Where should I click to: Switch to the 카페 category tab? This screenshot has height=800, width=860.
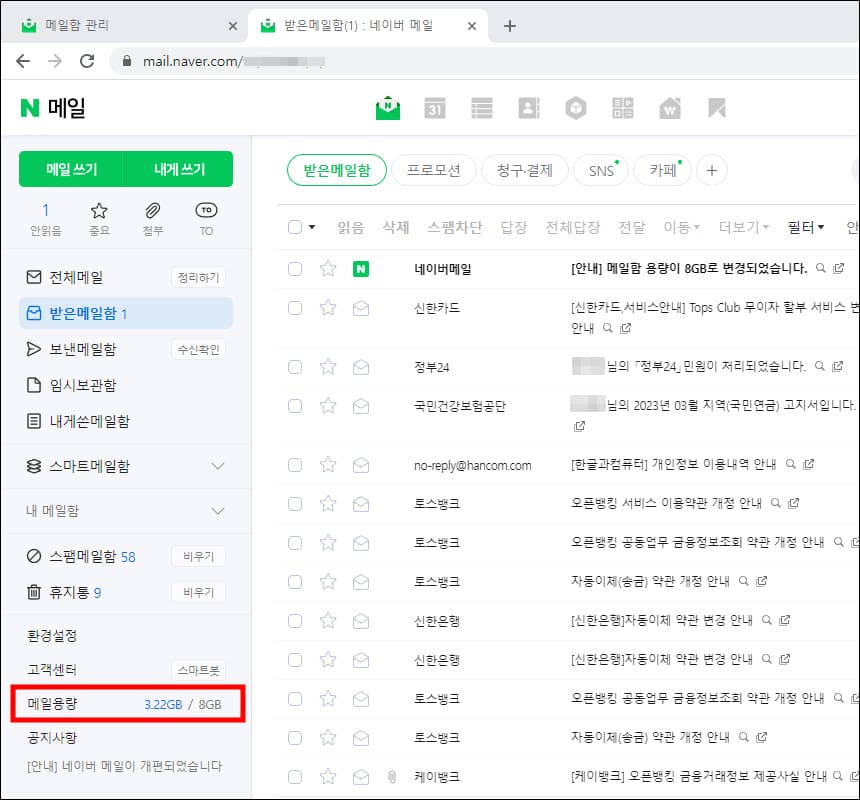pos(663,171)
